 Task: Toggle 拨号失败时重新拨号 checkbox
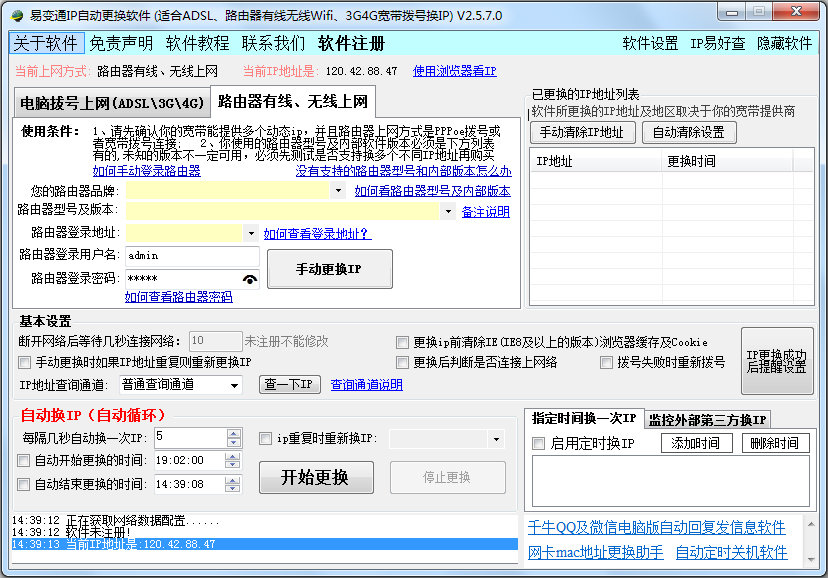606,363
